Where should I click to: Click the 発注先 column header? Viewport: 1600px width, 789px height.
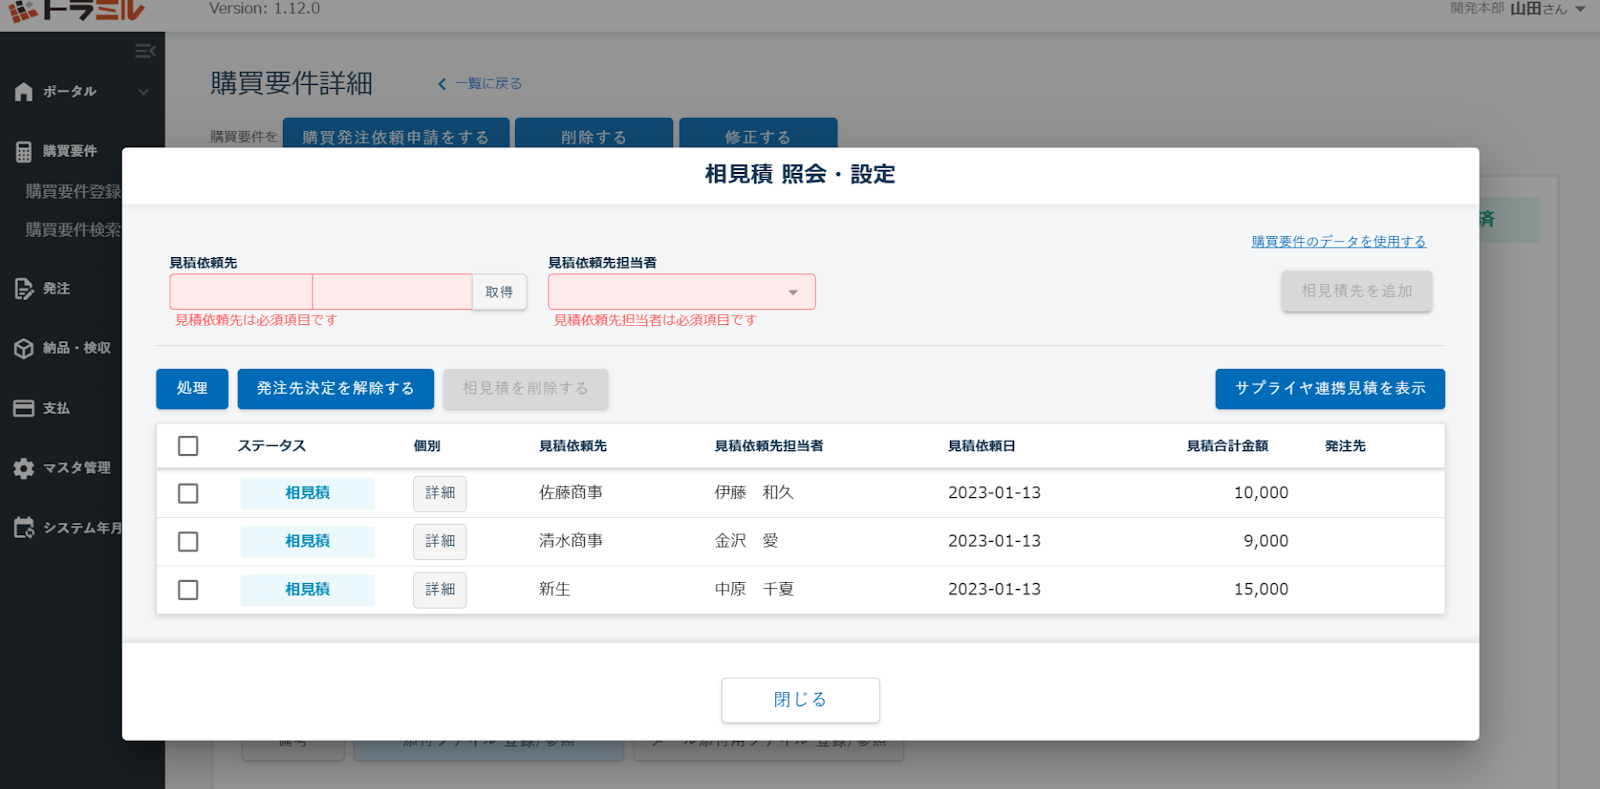[1345, 446]
